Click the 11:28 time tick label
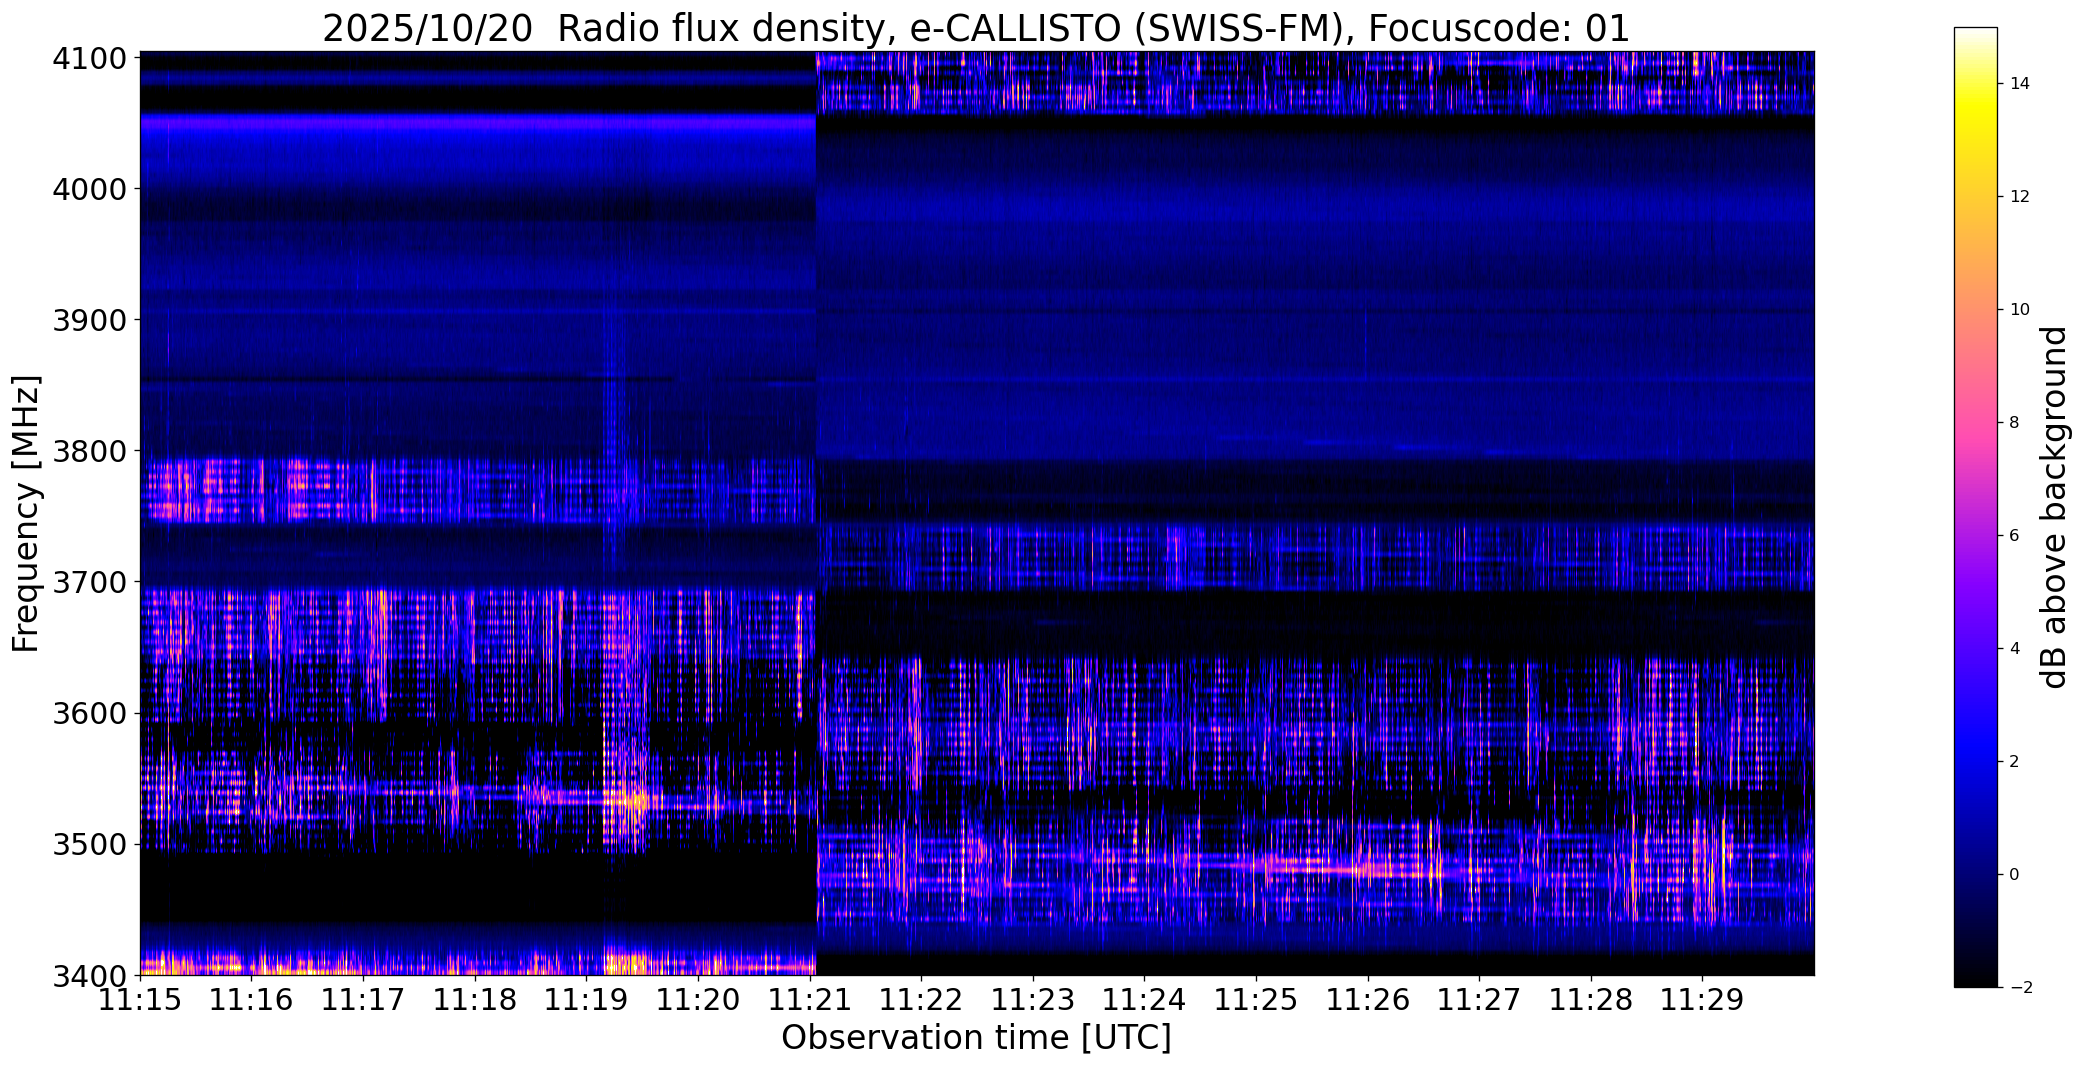The image size is (2085, 1067). [1591, 999]
